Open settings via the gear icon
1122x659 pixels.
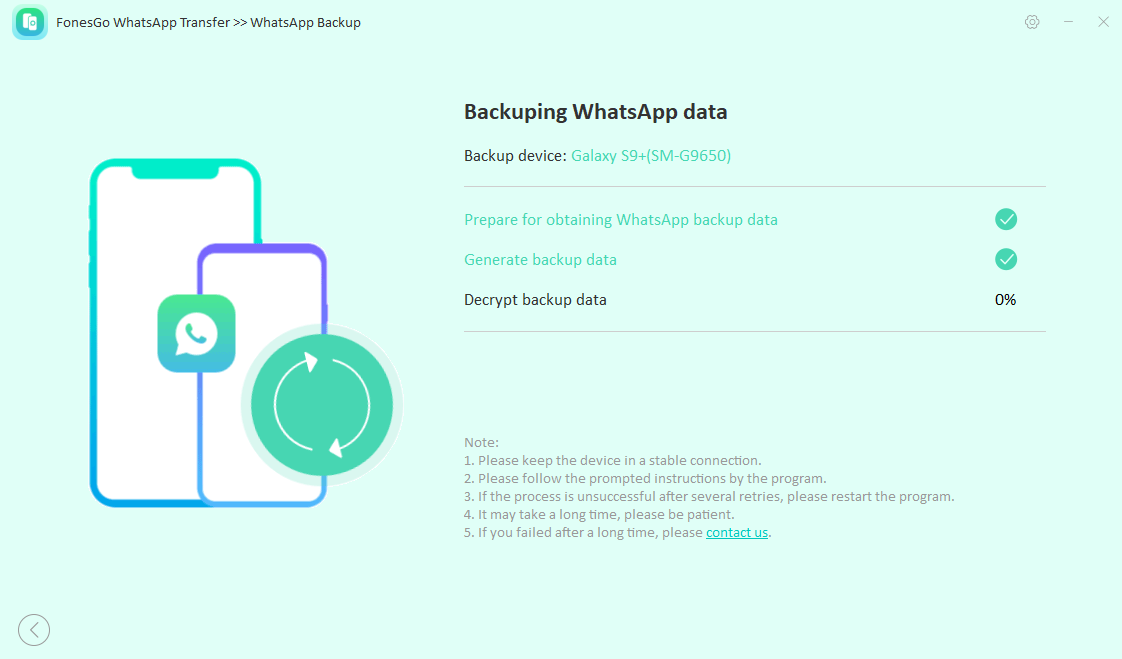pyautogui.click(x=1032, y=22)
